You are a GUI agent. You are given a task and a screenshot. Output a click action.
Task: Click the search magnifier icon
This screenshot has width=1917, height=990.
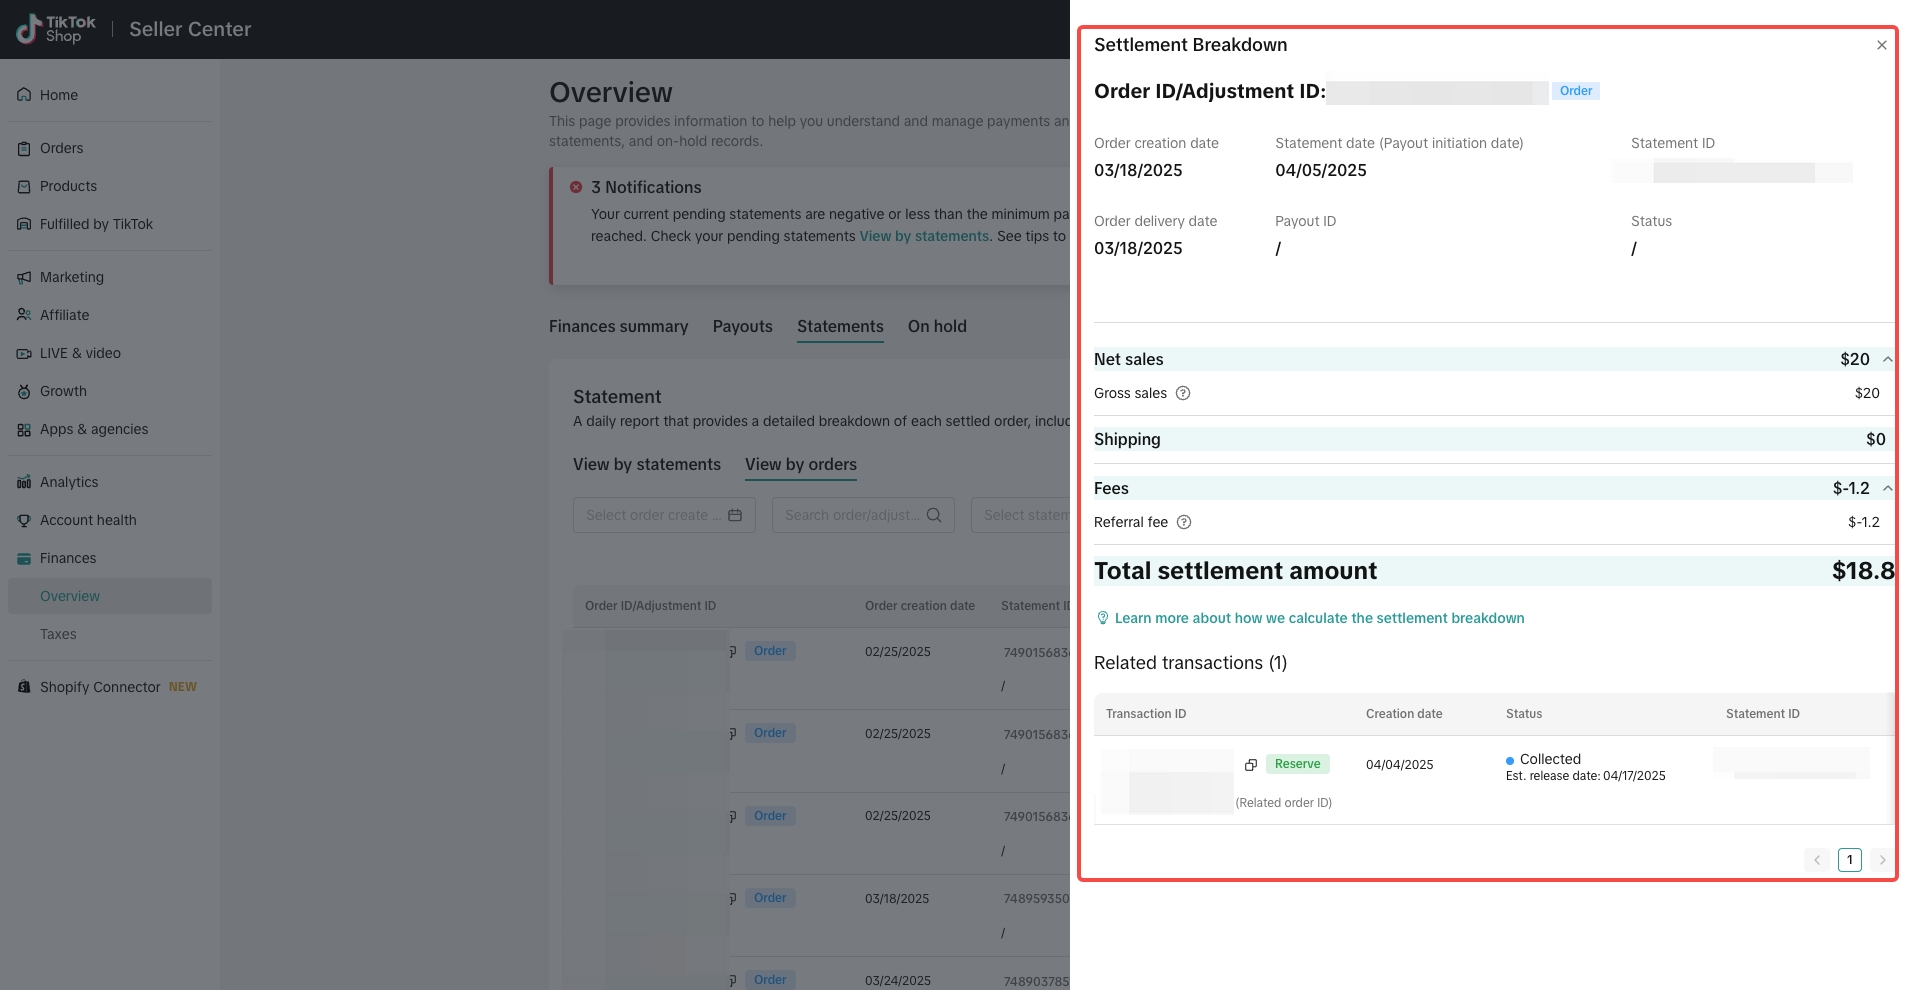[x=934, y=515]
